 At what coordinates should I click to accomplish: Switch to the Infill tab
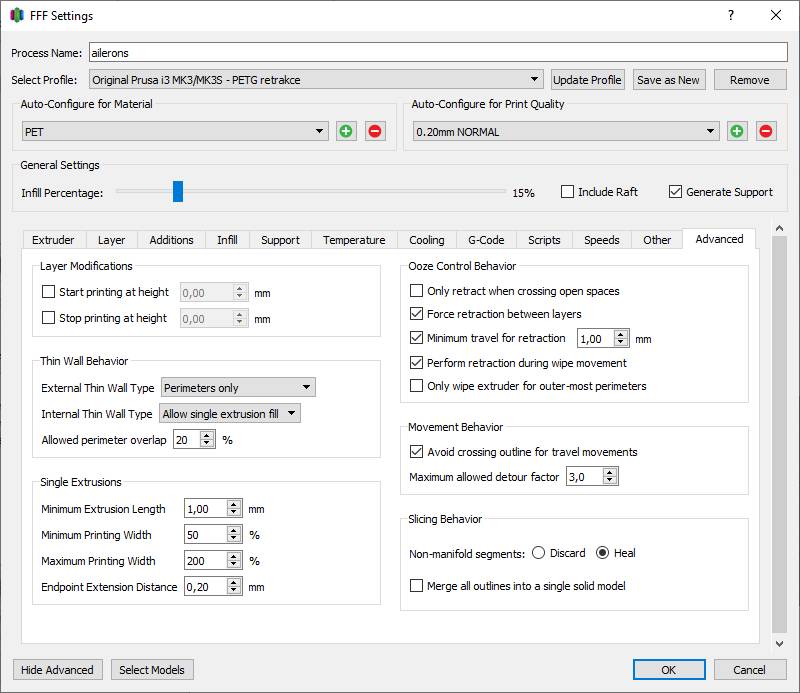click(x=227, y=240)
